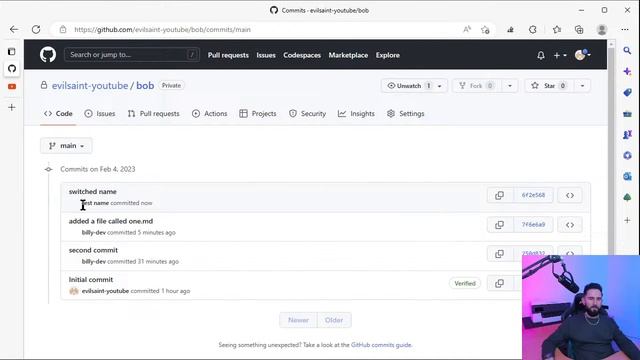Viewport: 640px width, 360px height.
Task: Open bob repository name link
Action: click(145, 86)
